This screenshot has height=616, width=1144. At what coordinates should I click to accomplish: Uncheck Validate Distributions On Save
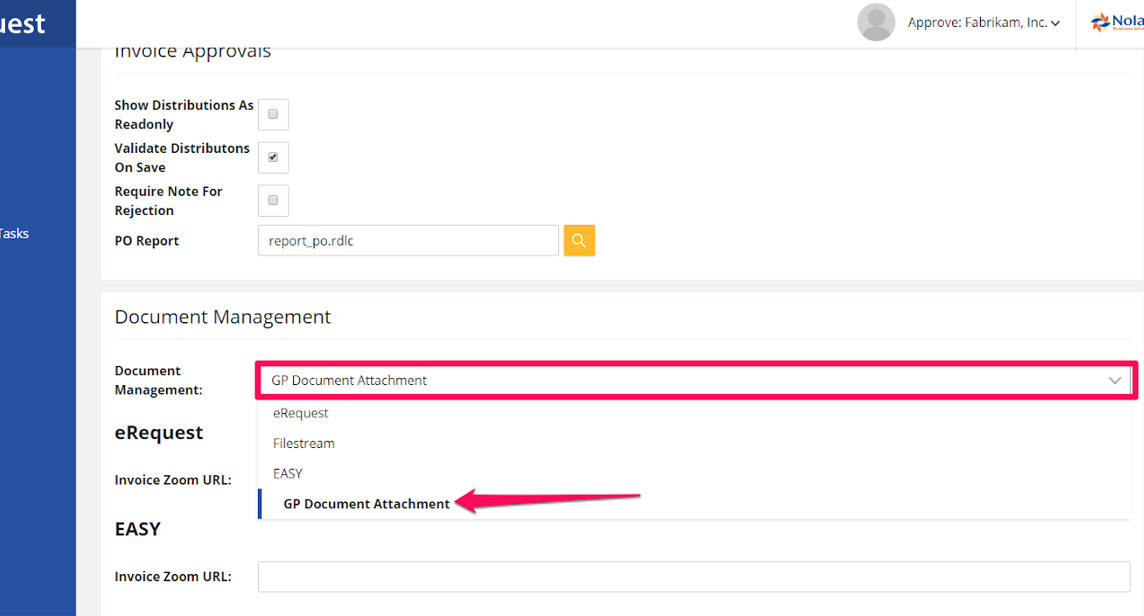pyautogui.click(x=273, y=158)
